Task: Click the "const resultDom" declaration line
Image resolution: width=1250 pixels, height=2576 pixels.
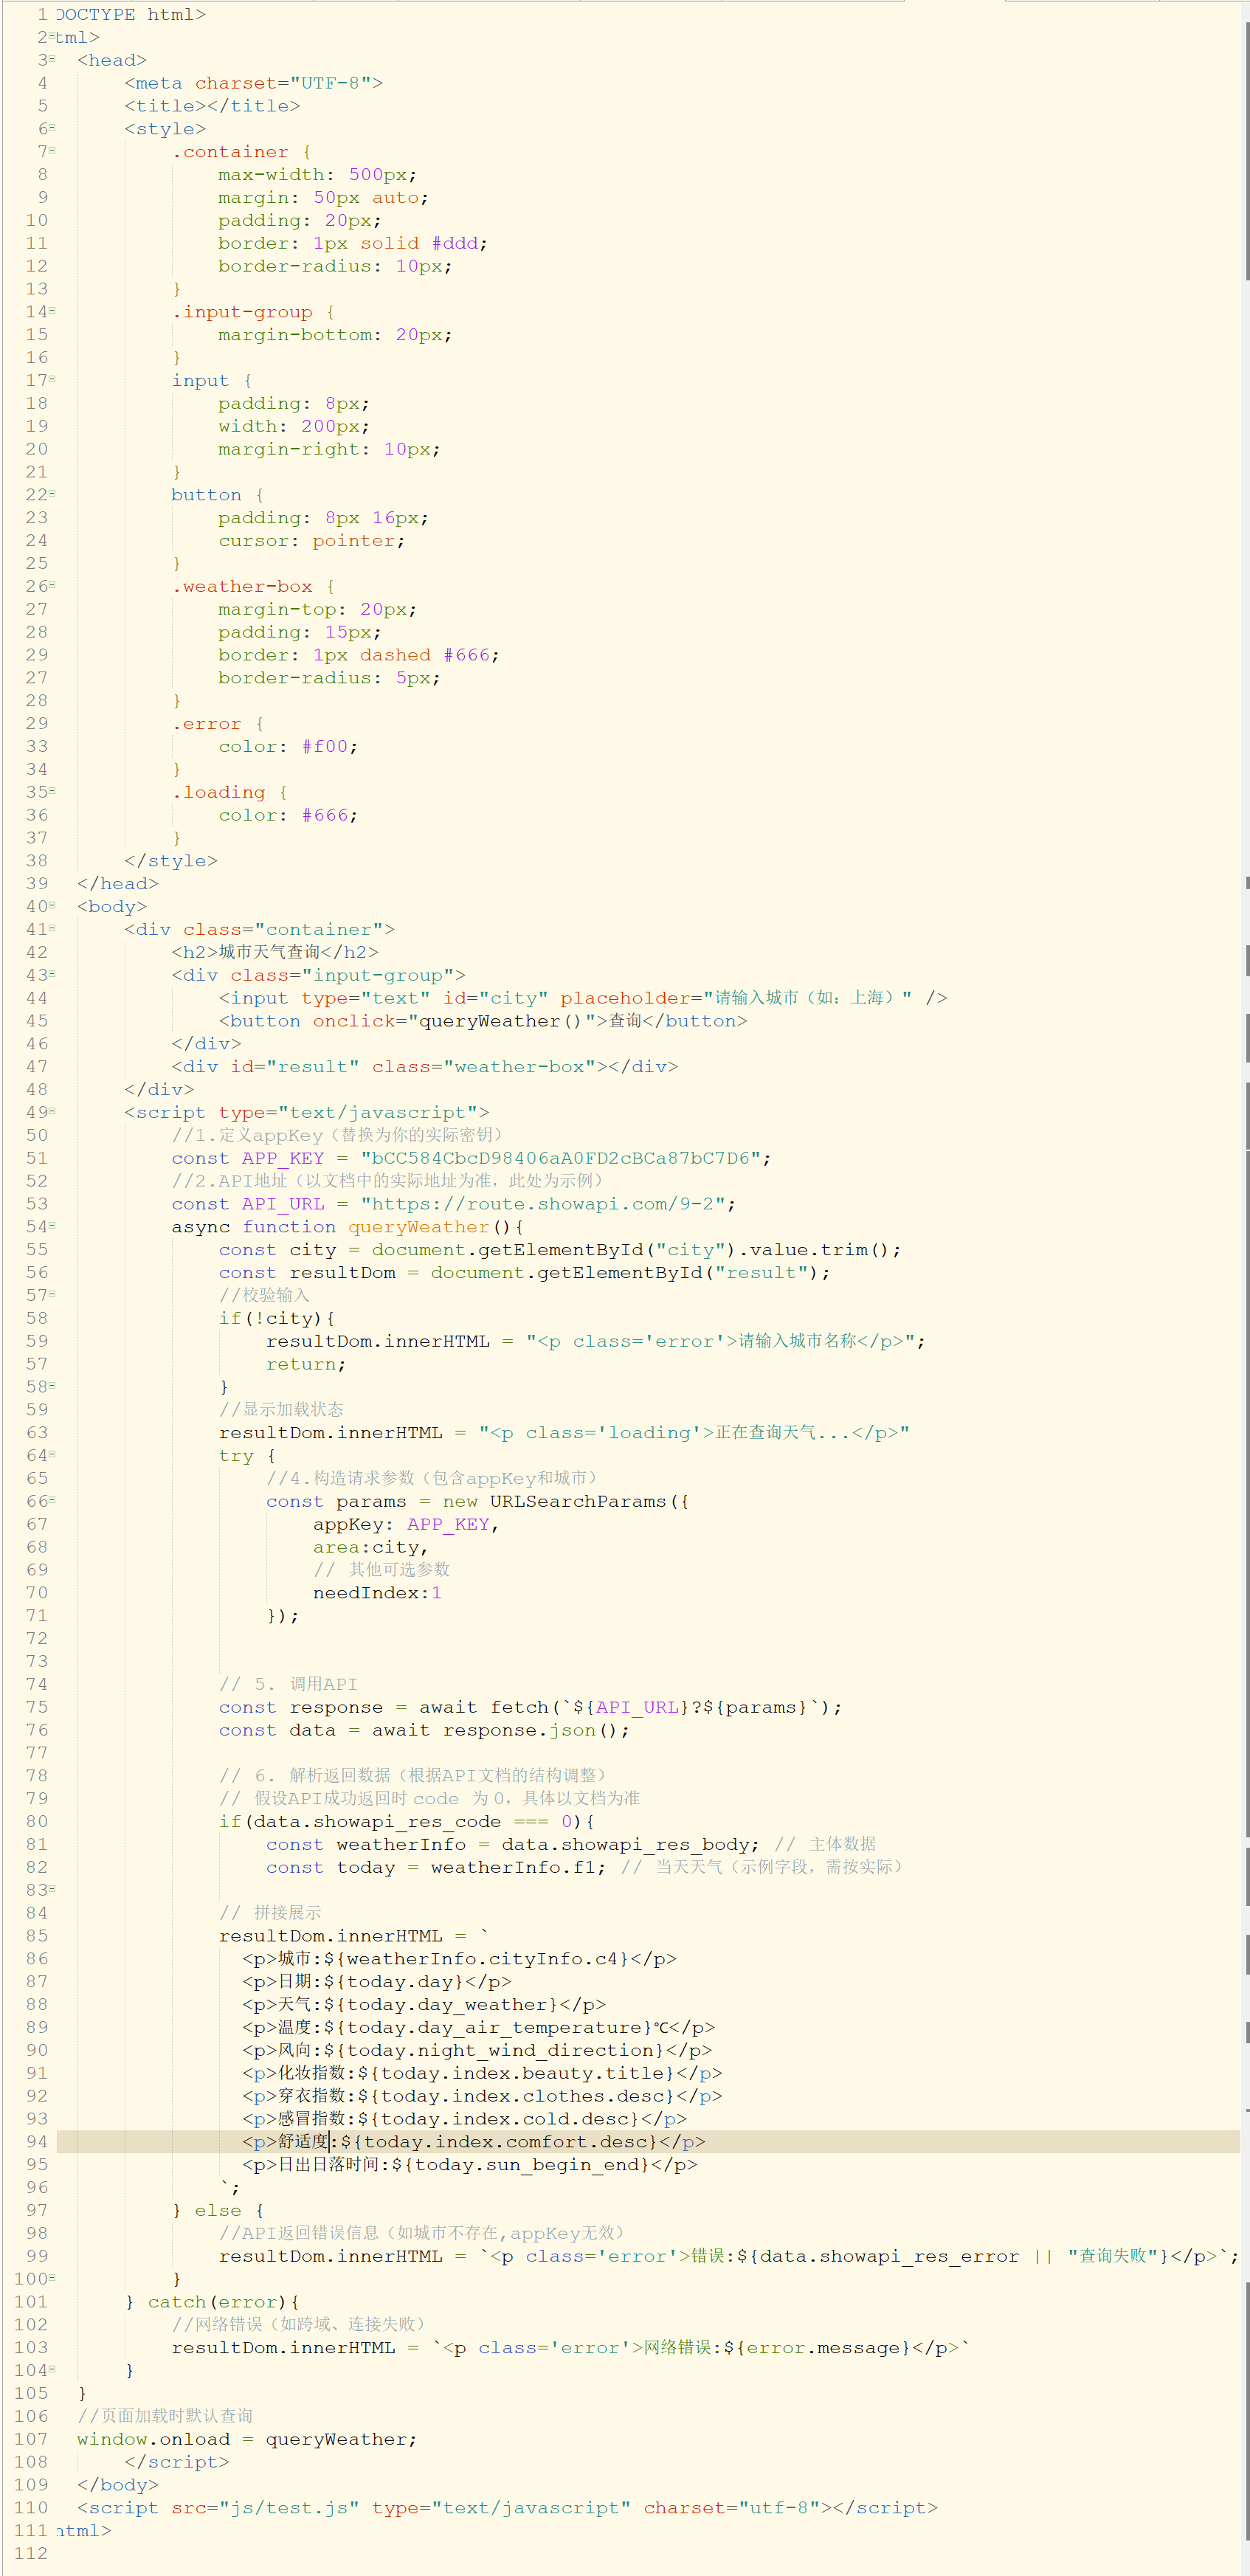Action: pyautogui.click(x=525, y=1273)
